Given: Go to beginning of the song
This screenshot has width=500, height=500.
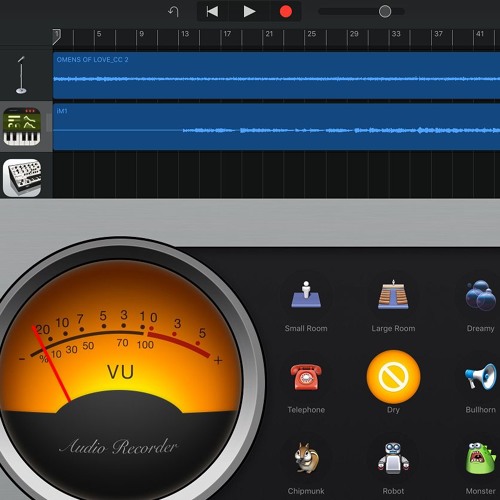Looking at the screenshot, I should [212, 12].
